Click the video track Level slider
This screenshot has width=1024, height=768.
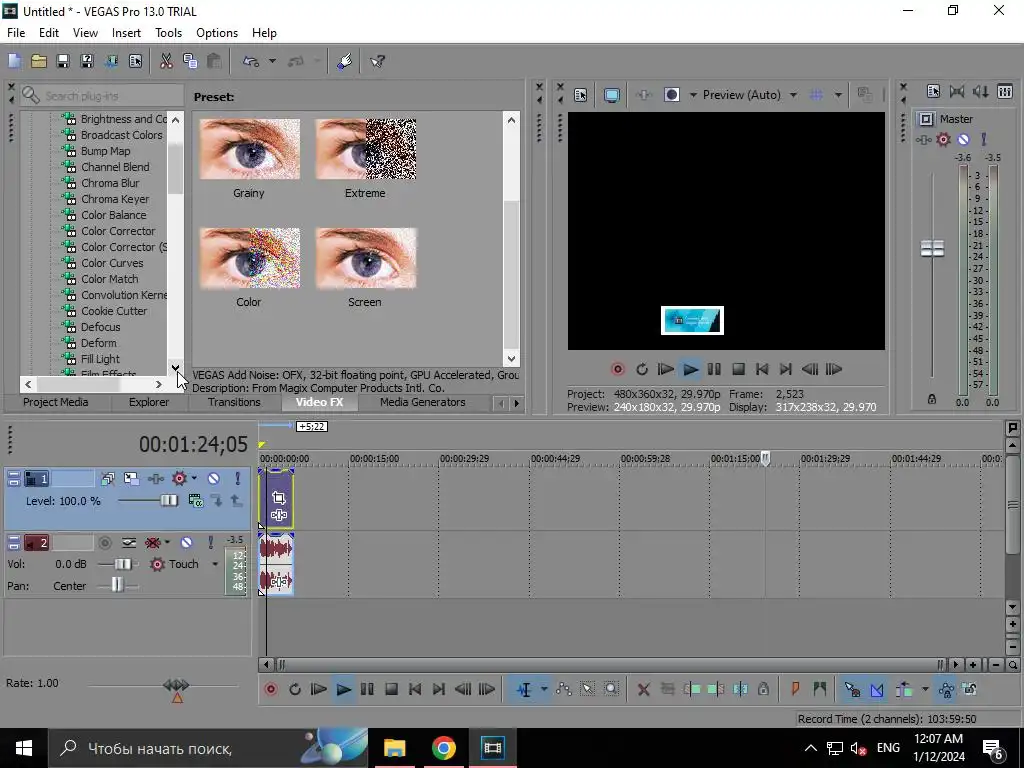tap(168, 501)
